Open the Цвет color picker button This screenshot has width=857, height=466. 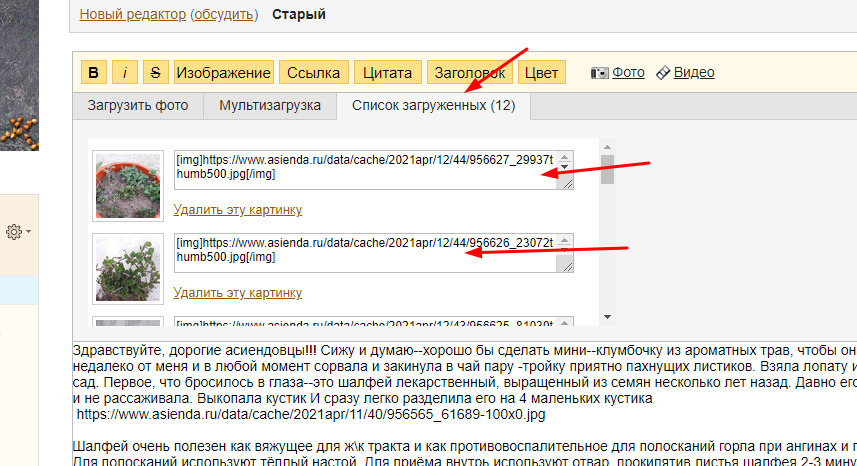(x=542, y=72)
